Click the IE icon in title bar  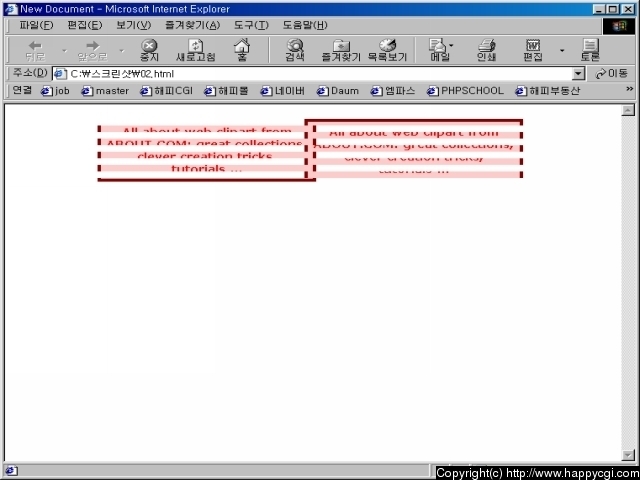coord(11,9)
